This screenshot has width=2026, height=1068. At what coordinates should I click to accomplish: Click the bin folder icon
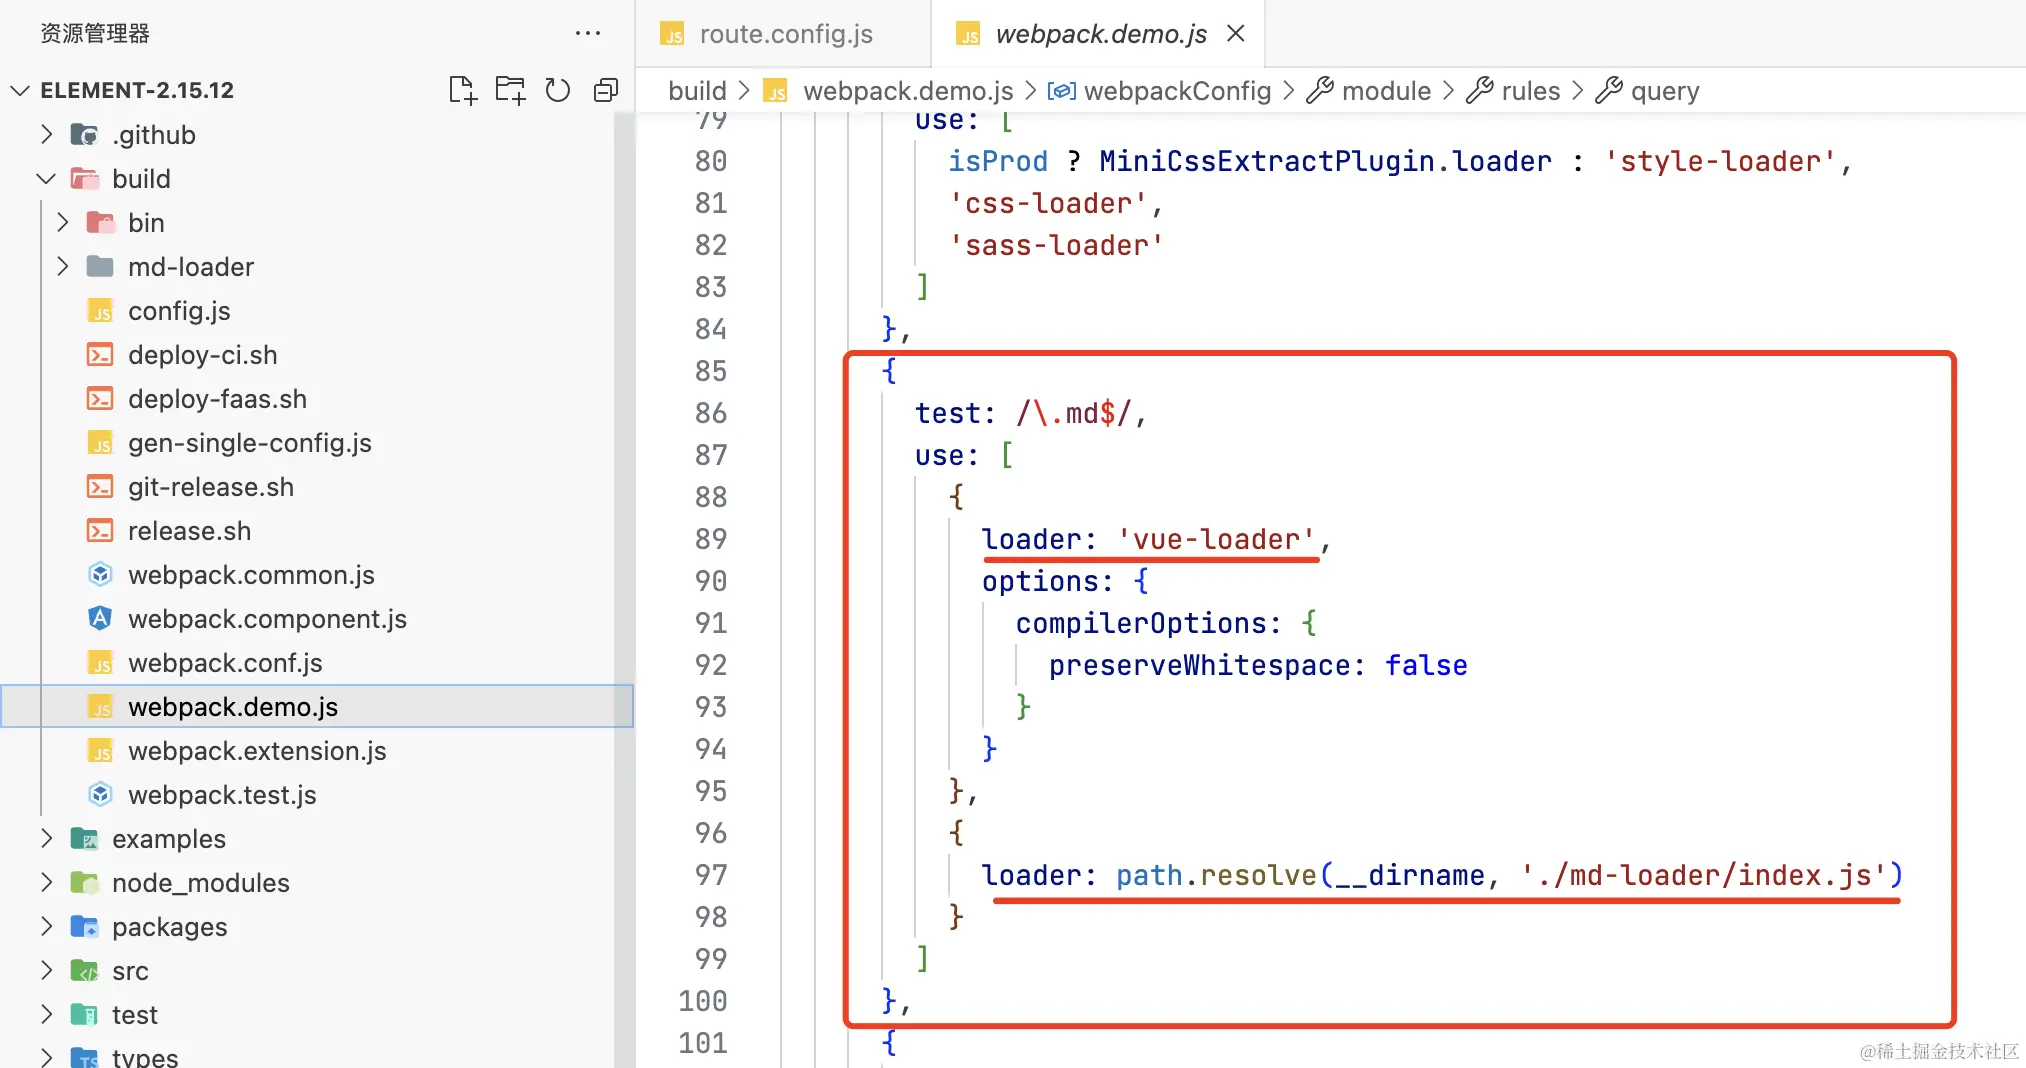tap(100, 222)
